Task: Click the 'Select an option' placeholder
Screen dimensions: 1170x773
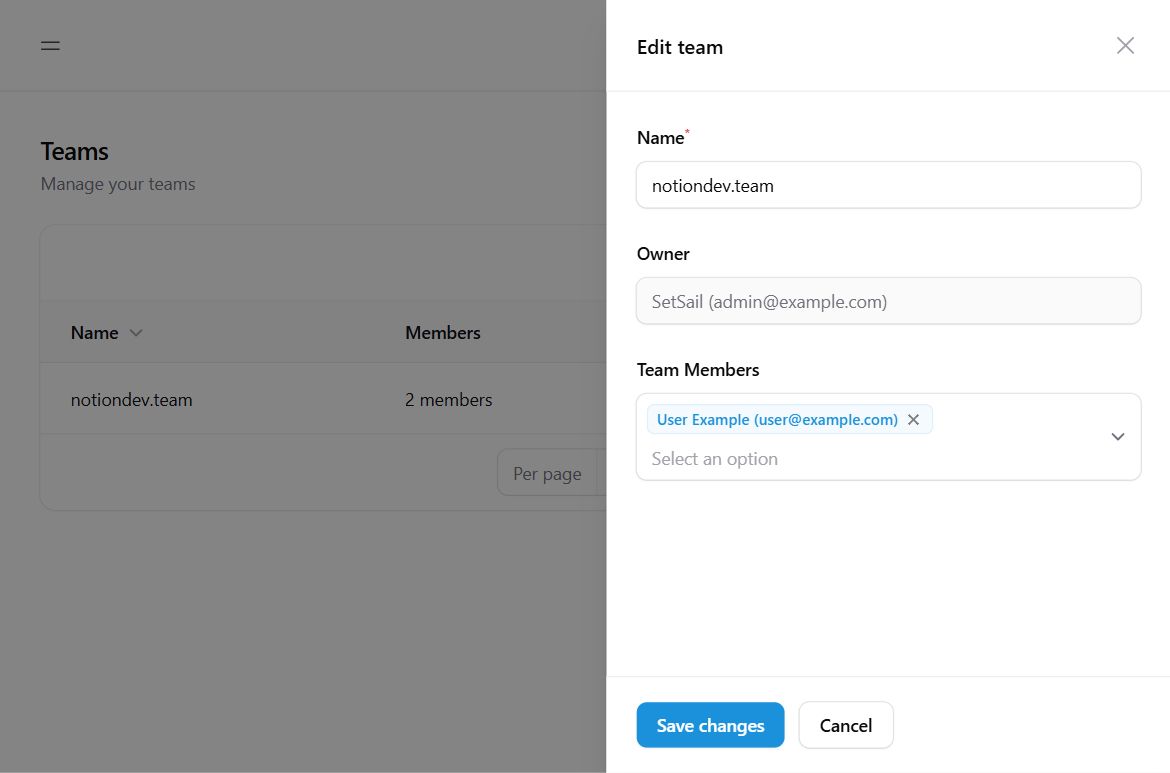Action: (x=715, y=459)
